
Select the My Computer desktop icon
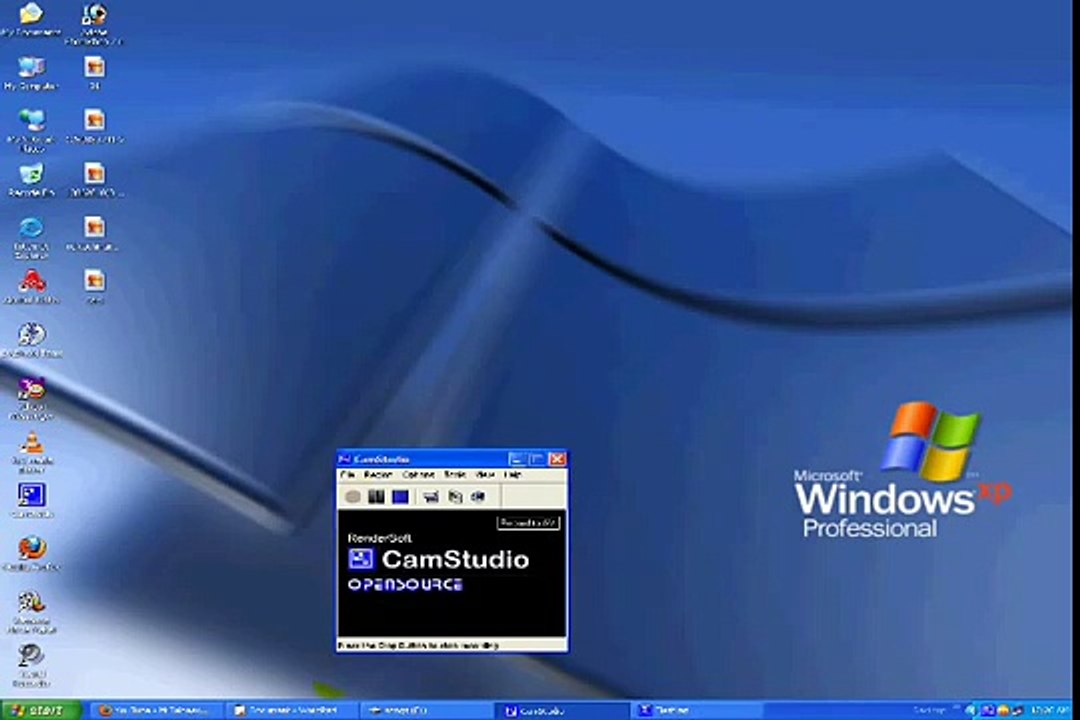point(31,73)
